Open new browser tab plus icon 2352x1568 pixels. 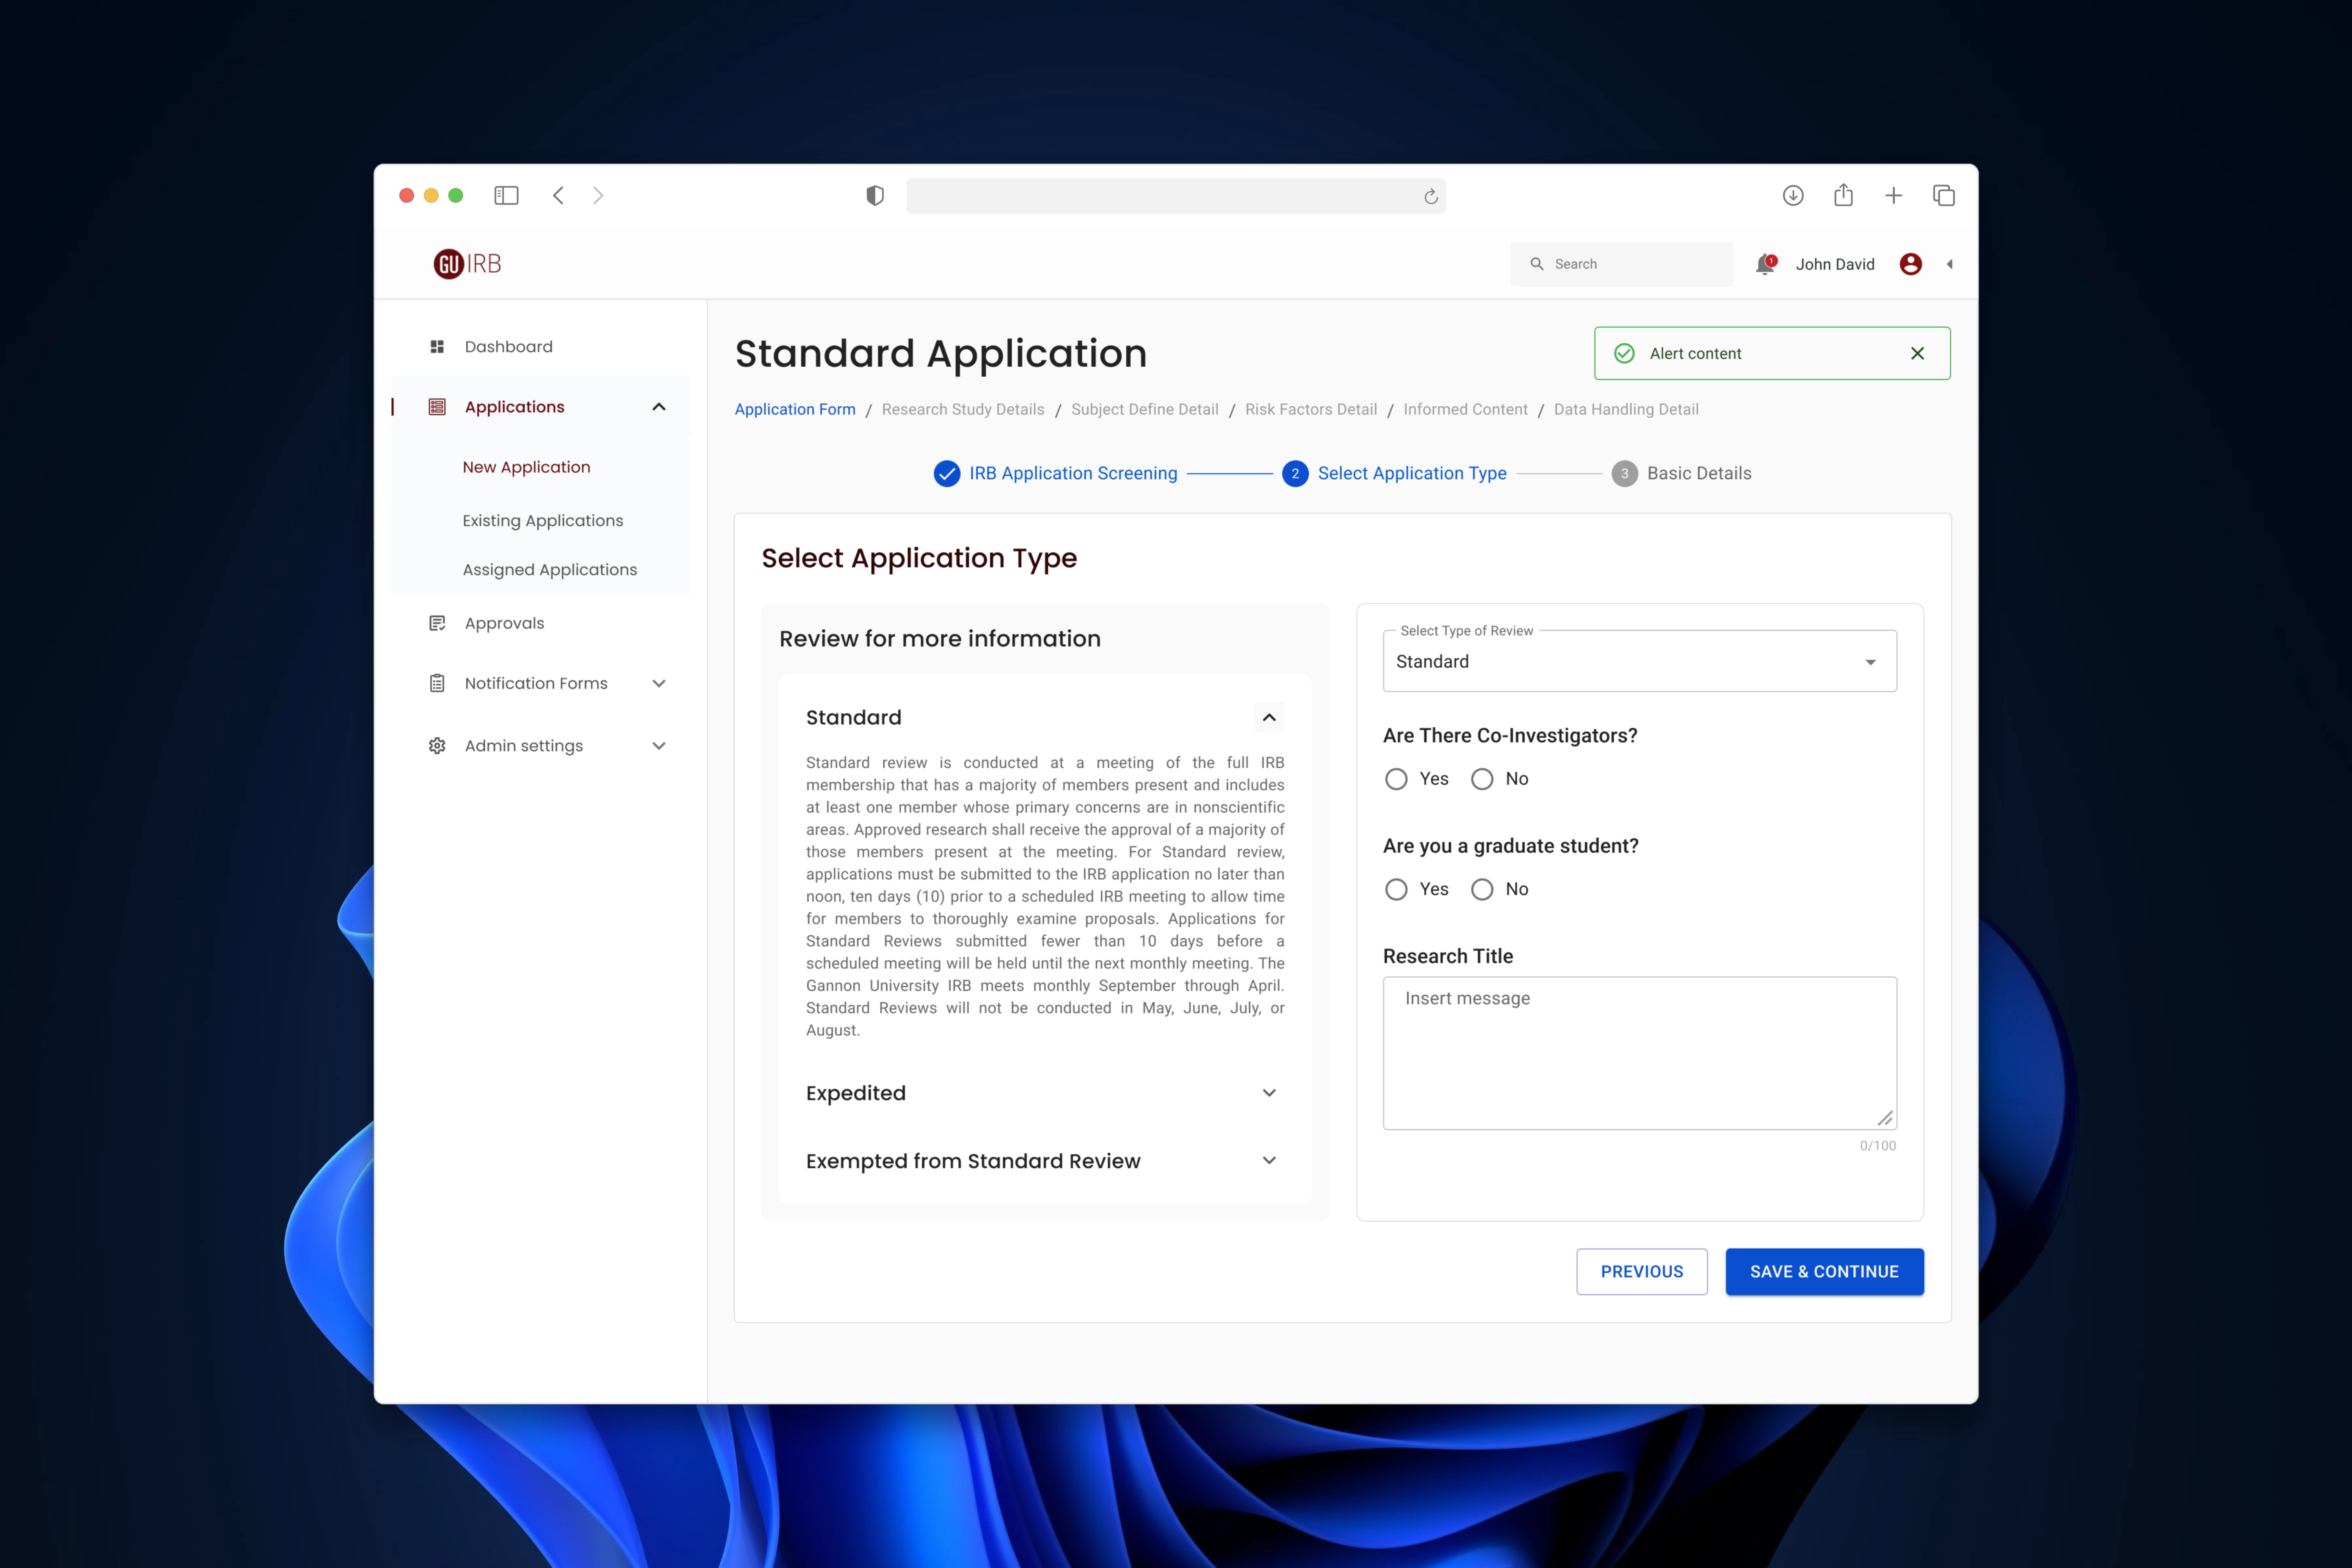[x=1893, y=196]
